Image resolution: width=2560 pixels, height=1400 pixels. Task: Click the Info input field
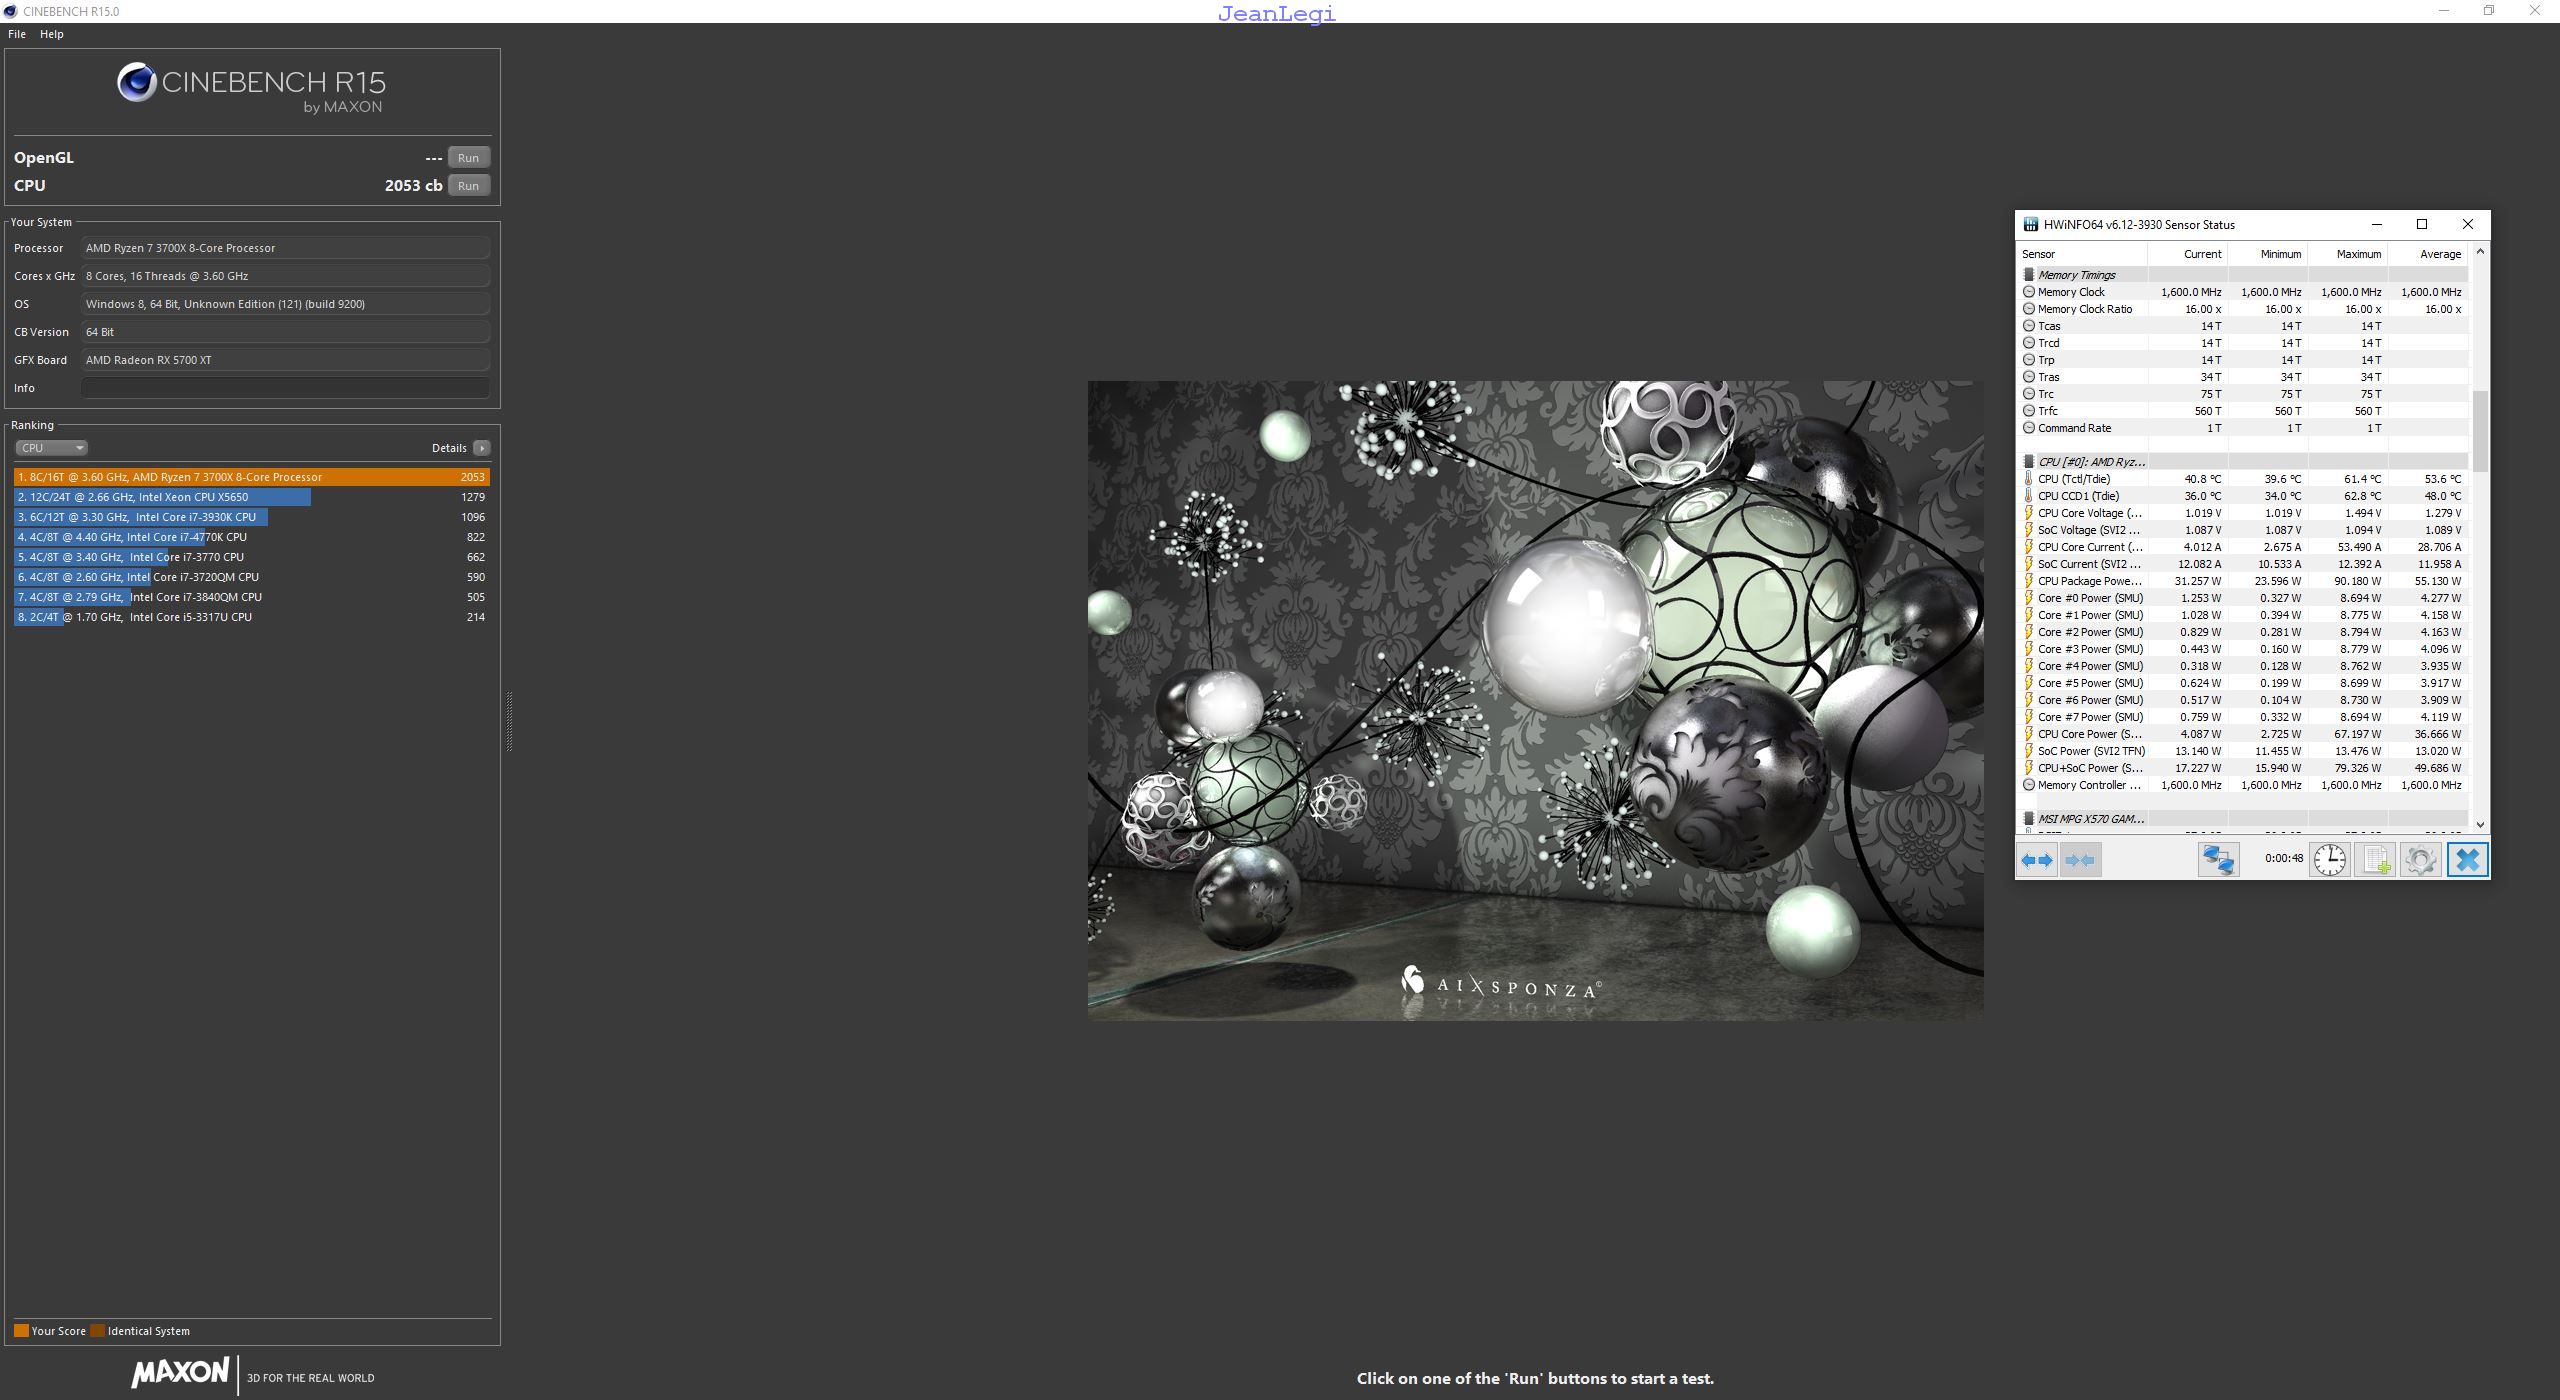click(285, 388)
